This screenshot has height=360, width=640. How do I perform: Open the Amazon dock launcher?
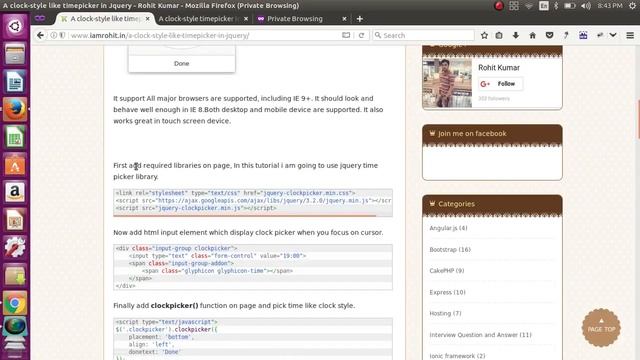(x=15, y=192)
